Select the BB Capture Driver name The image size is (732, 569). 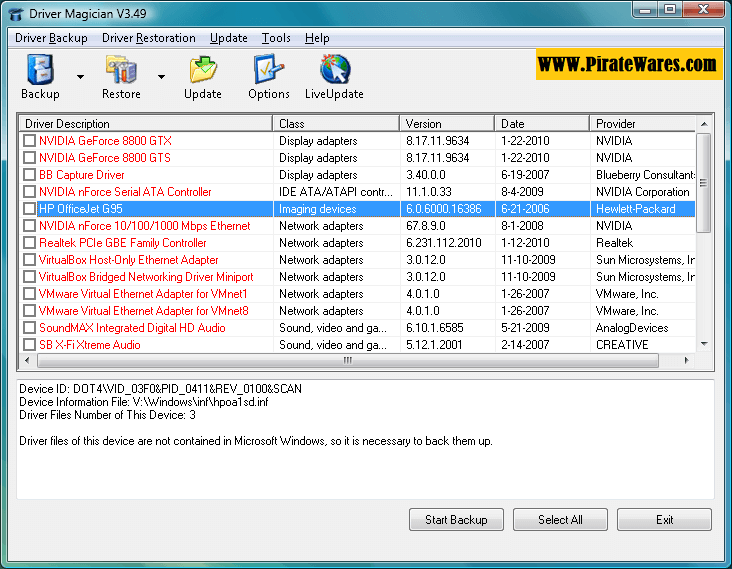tap(82, 175)
